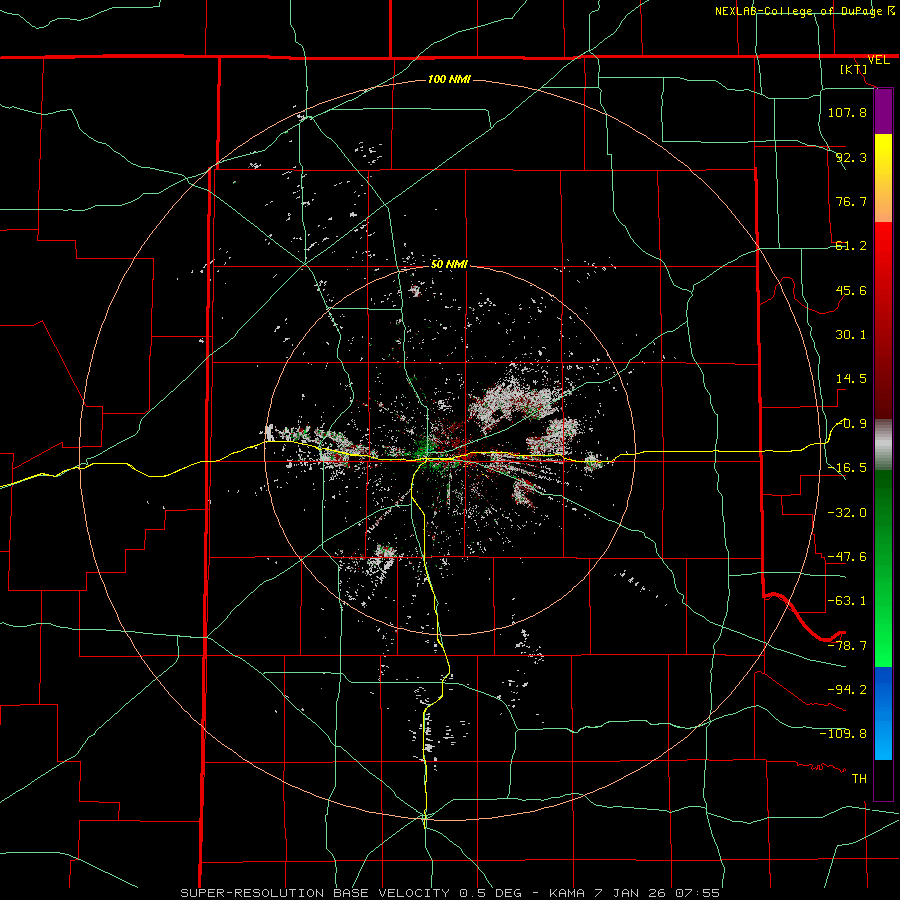900x900 pixels.
Task: Select the 61.2 velocity scale label
Action: (851, 246)
